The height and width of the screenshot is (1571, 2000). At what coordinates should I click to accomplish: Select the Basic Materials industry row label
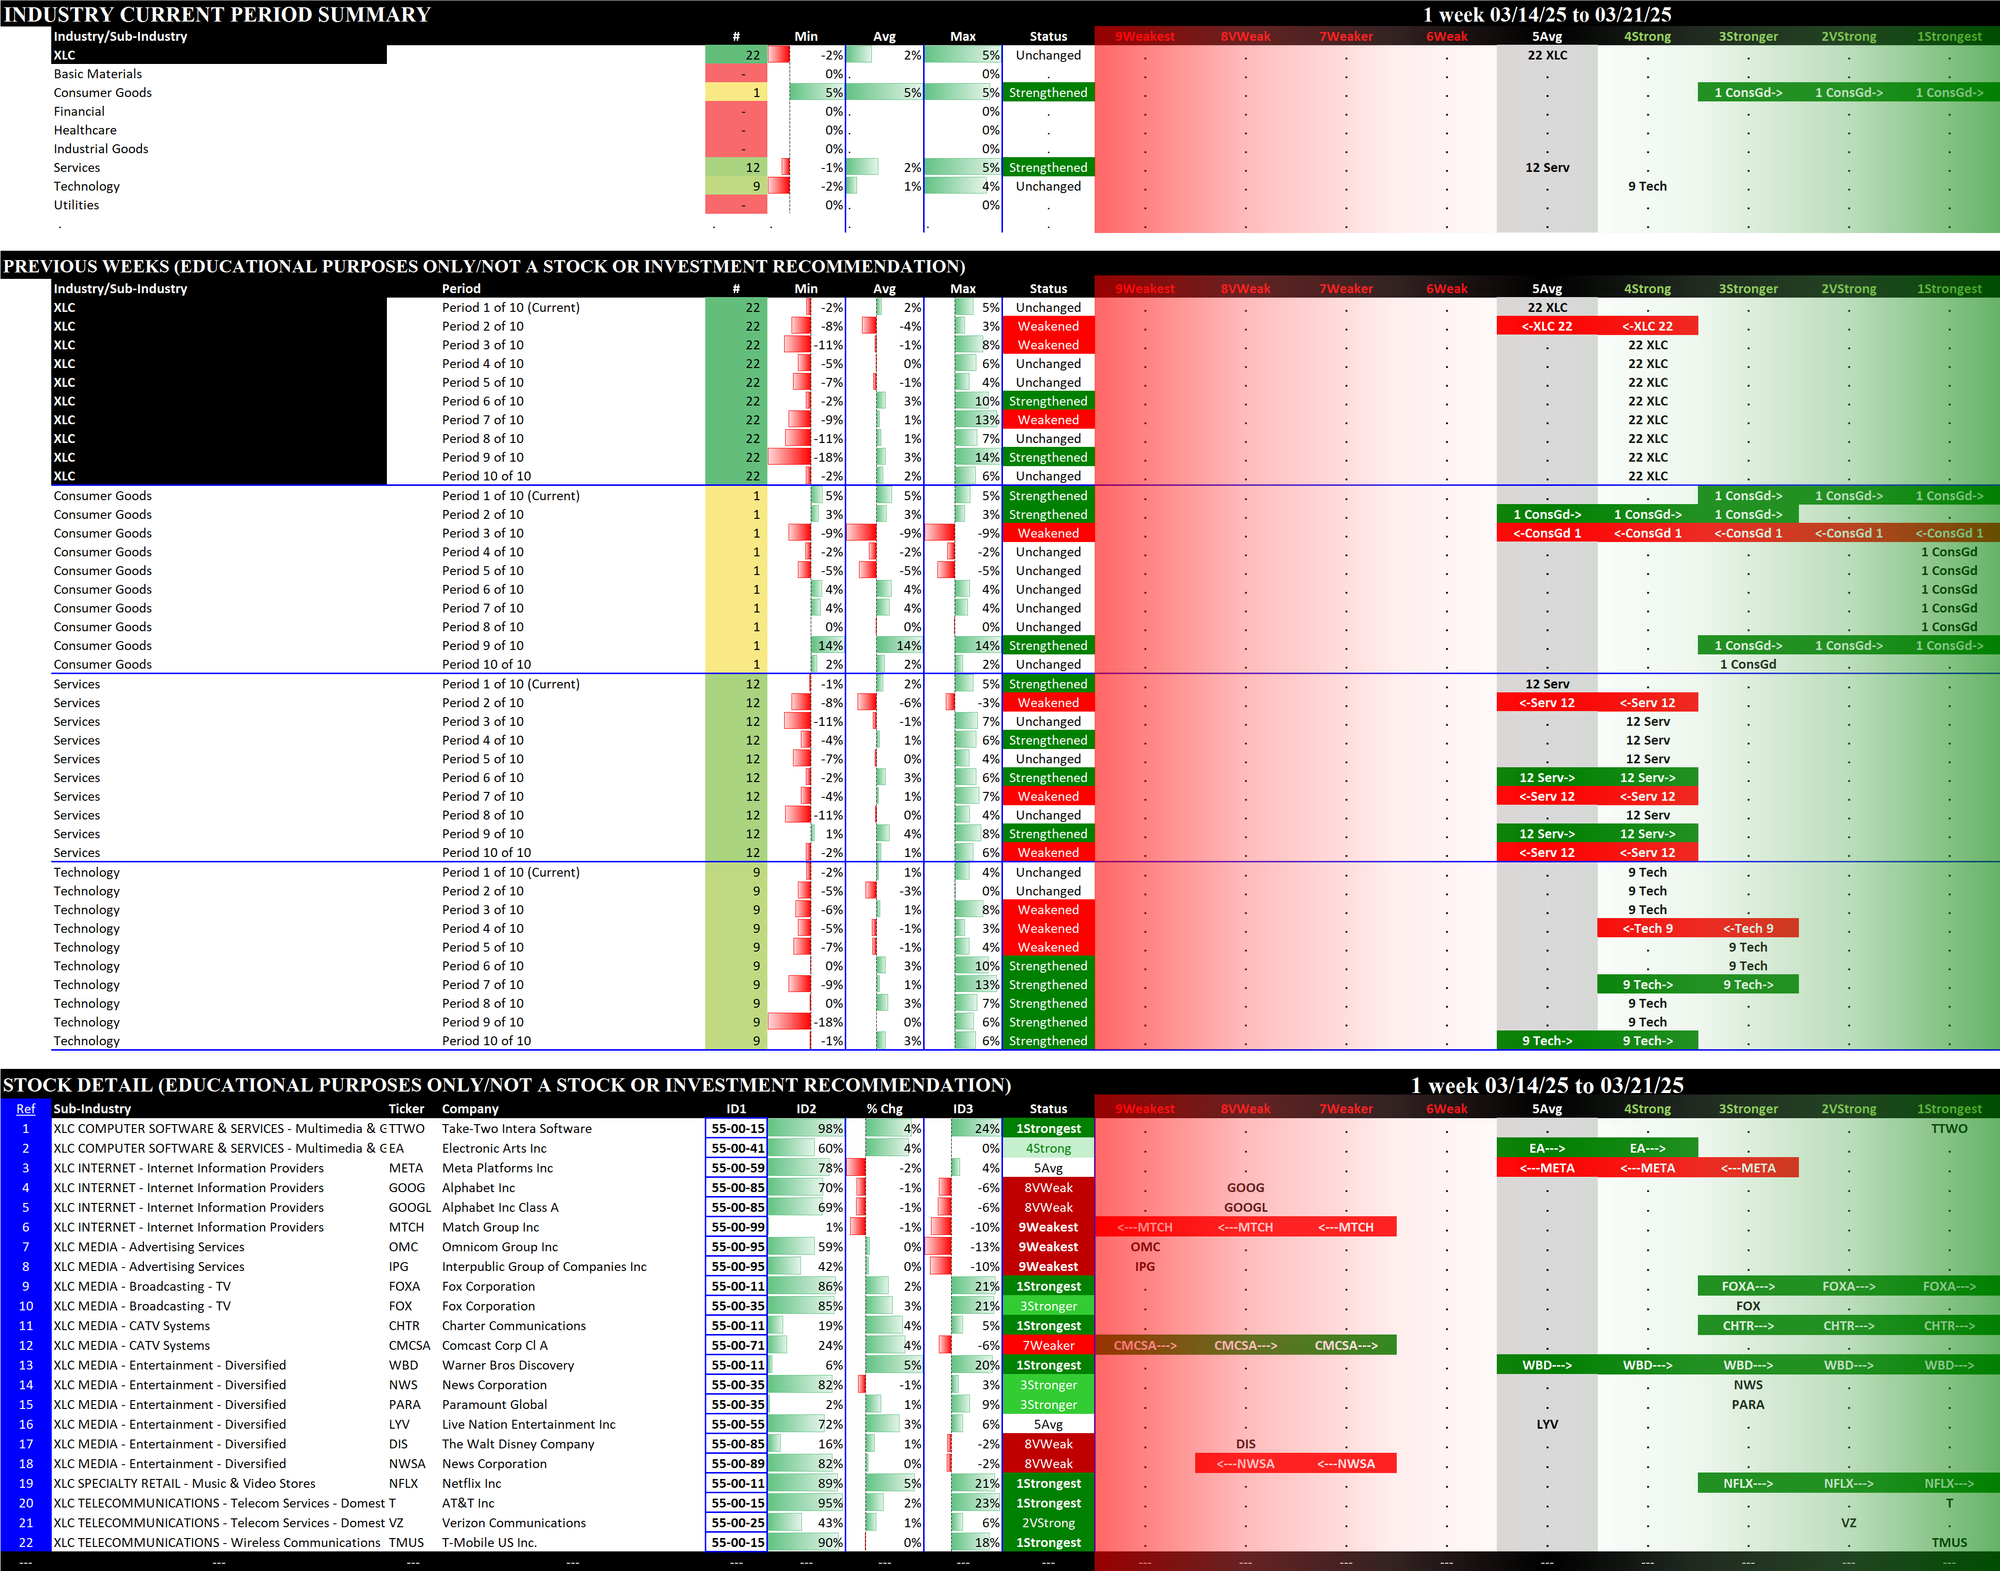[98, 74]
